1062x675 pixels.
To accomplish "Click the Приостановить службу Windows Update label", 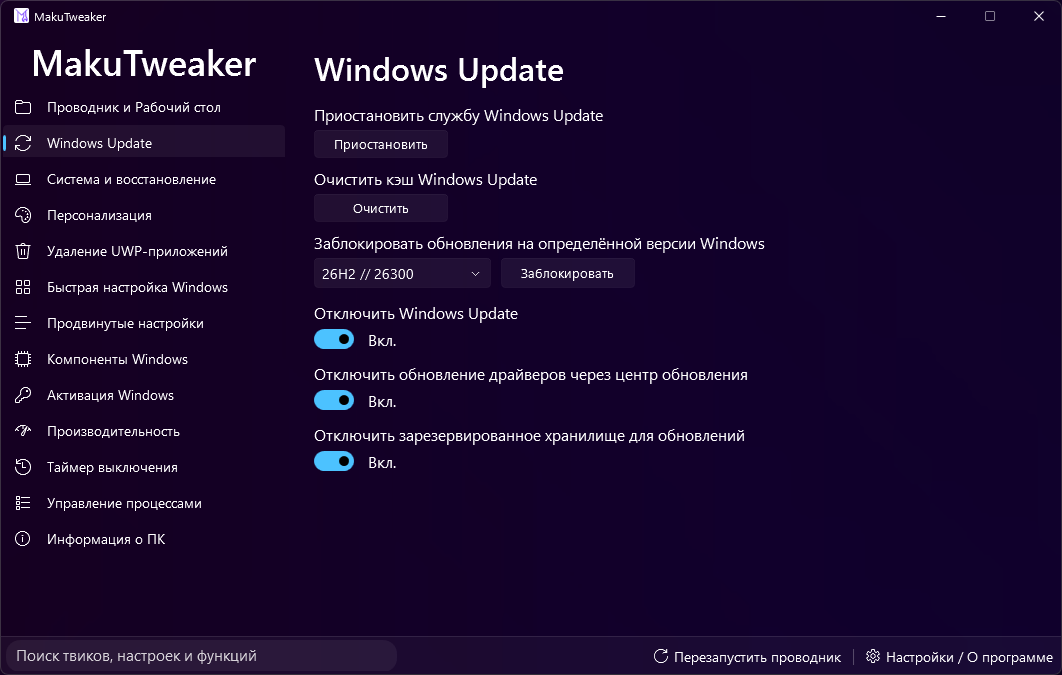I will tap(459, 116).
